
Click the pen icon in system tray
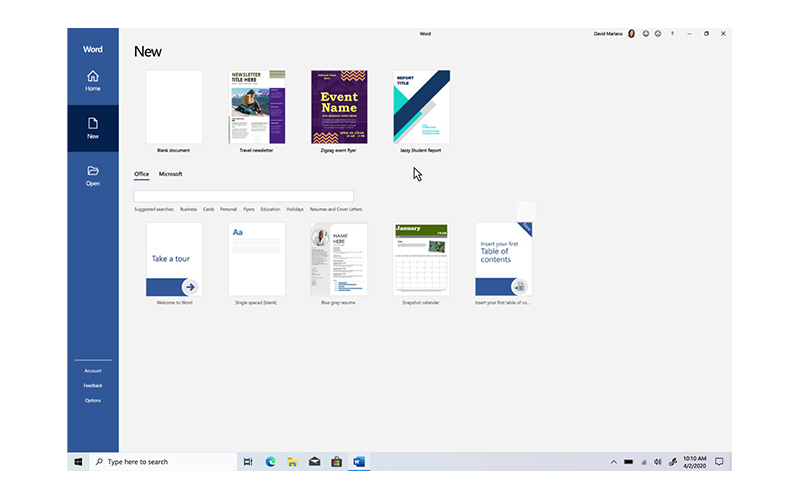(673, 462)
